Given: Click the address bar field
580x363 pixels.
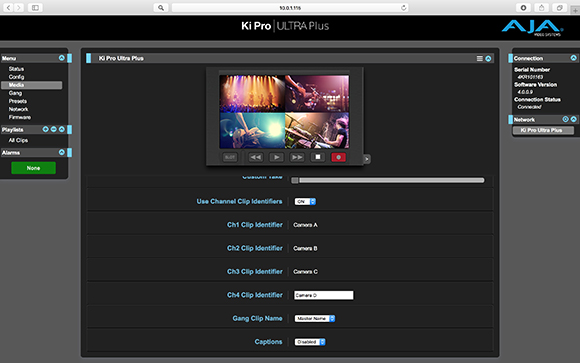Looking at the screenshot, I should [x=290, y=7].
